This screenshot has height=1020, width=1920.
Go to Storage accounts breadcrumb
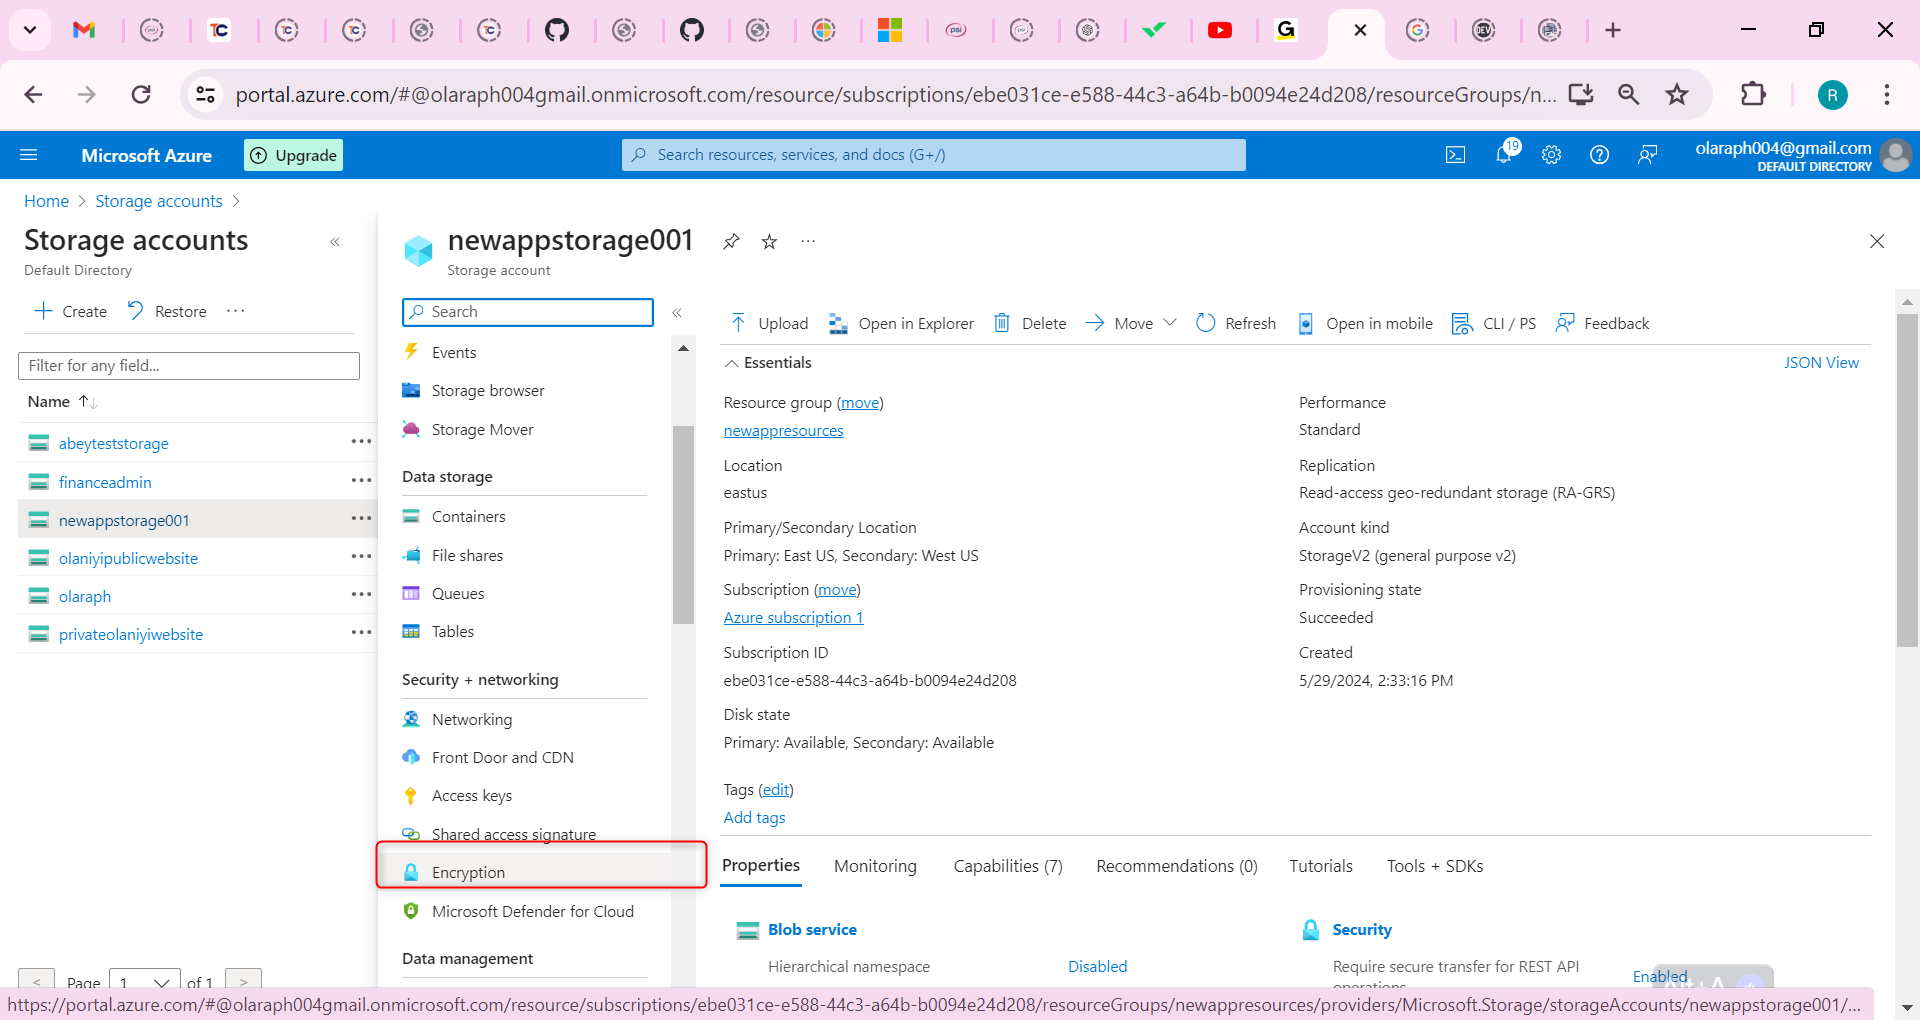coord(159,201)
